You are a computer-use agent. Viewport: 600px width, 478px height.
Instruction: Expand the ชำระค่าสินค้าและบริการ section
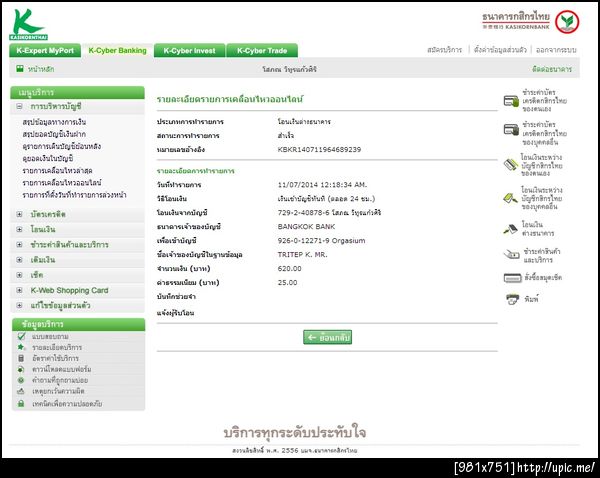click(x=19, y=245)
